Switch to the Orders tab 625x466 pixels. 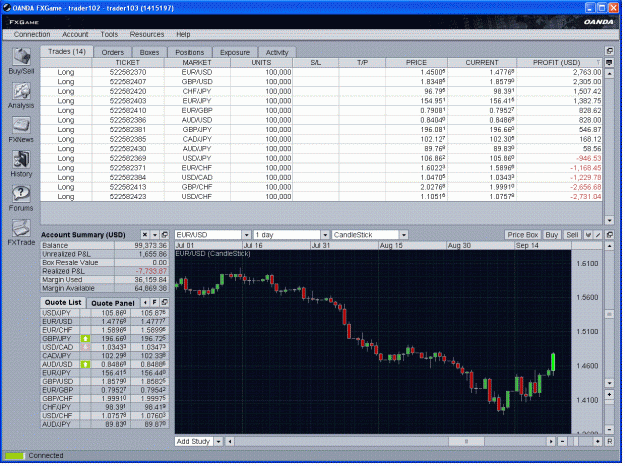(x=113, y=52)
